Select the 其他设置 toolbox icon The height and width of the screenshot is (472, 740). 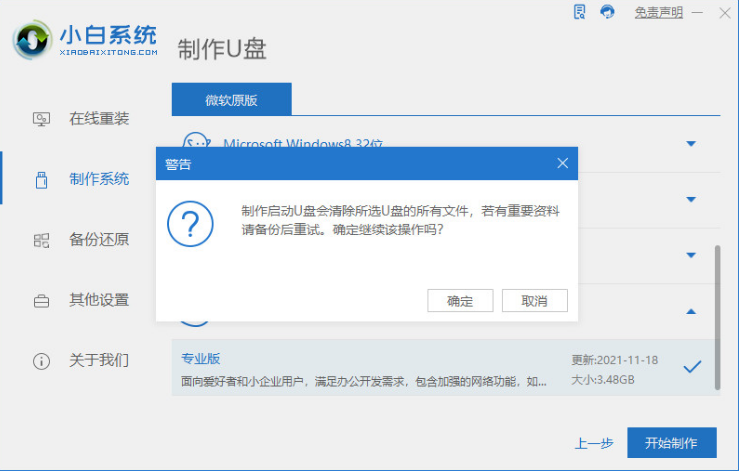[42, 301]
